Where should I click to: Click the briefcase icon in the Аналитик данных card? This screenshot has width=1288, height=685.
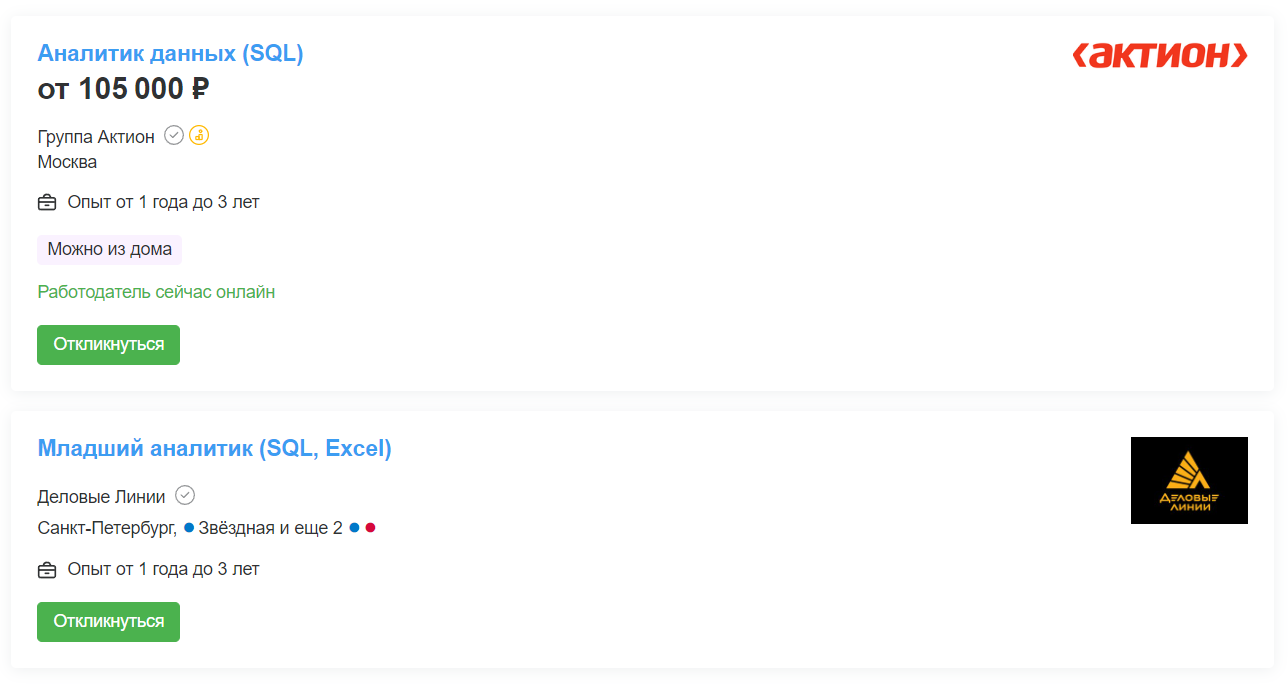47,203
